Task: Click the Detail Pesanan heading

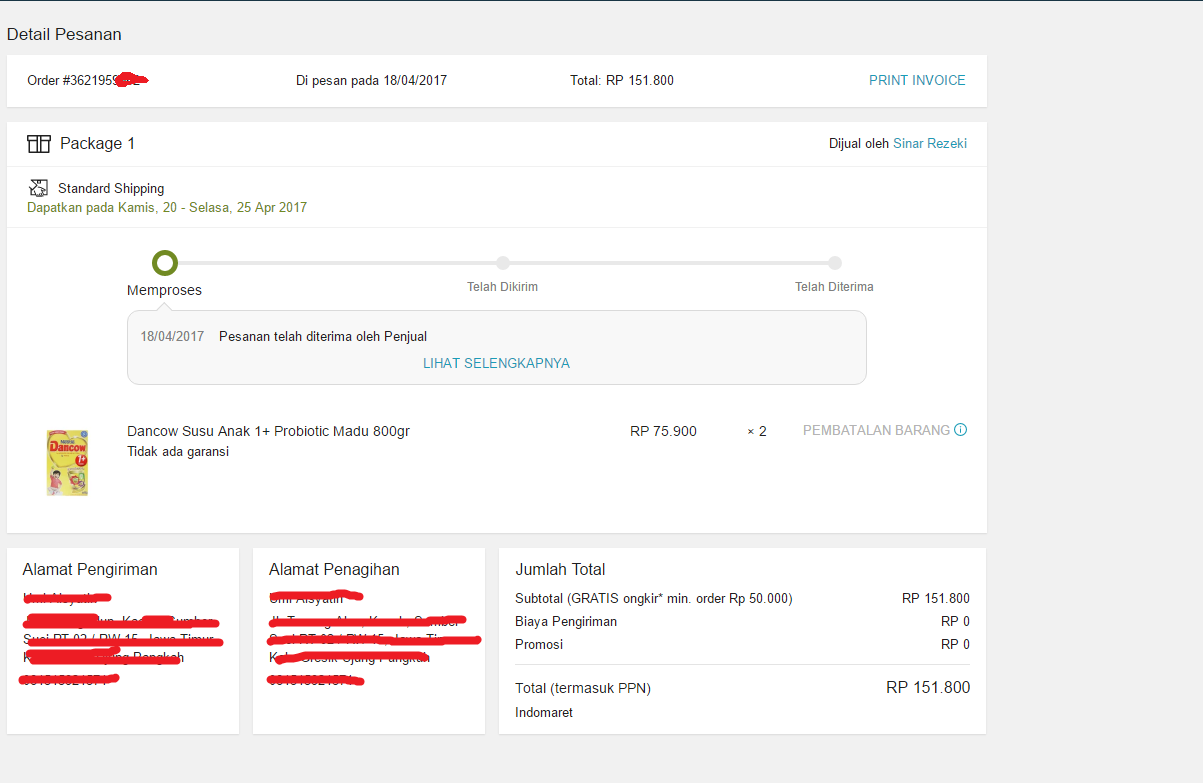Action: pyautogui.click(x=64, y=34)
